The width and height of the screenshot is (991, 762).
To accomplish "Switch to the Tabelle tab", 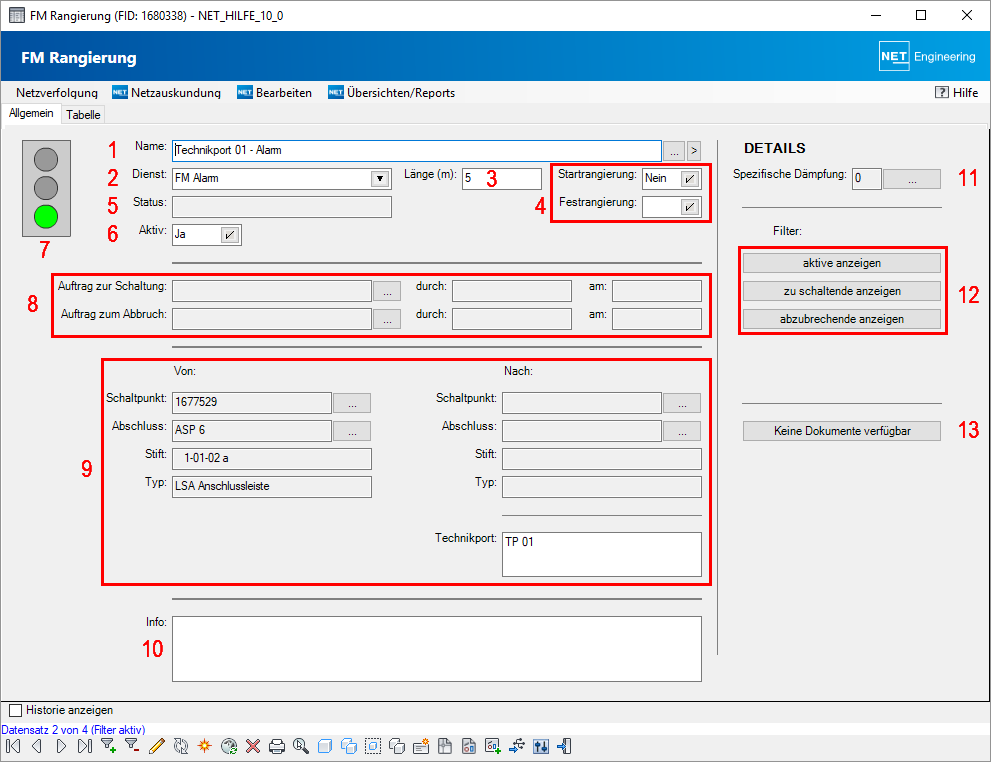I will click(83, 114).
